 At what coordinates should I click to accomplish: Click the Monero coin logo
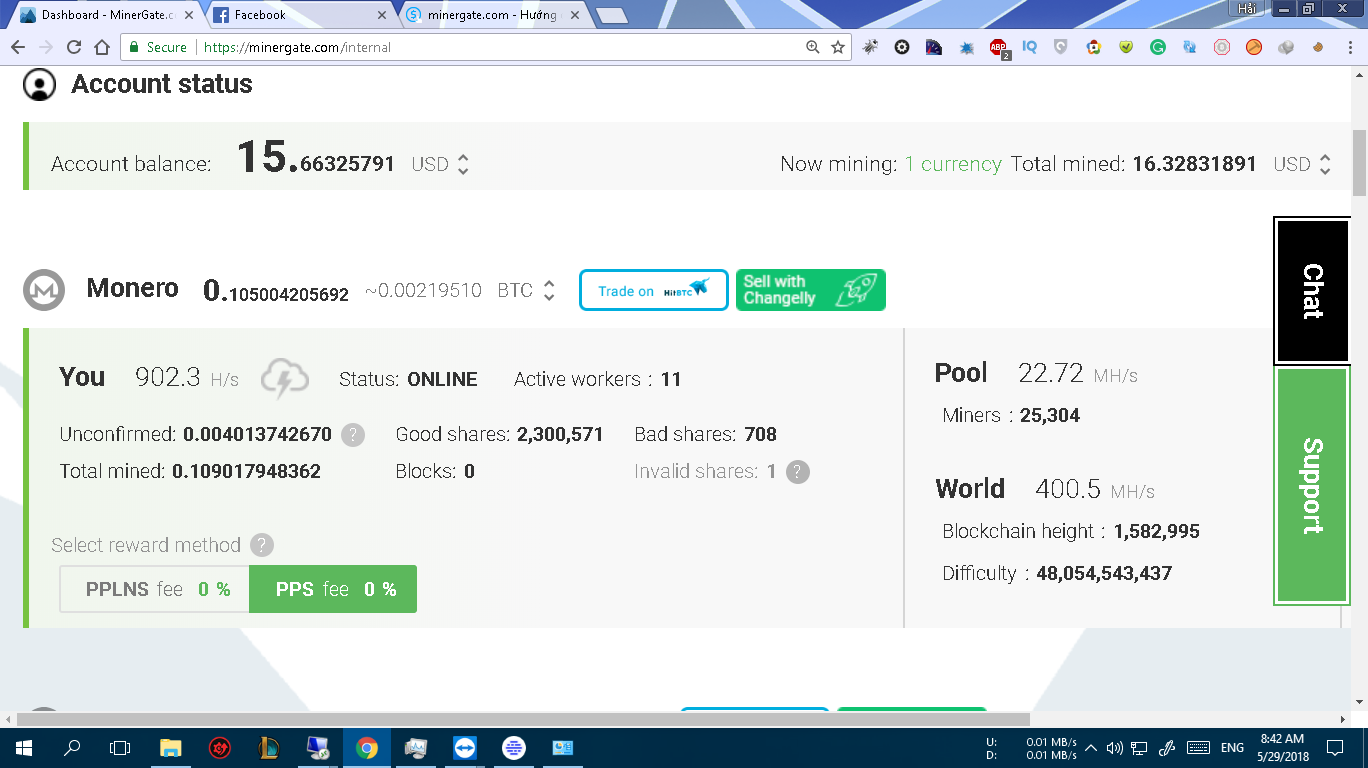pyautogui.click(x=44, y=290)
